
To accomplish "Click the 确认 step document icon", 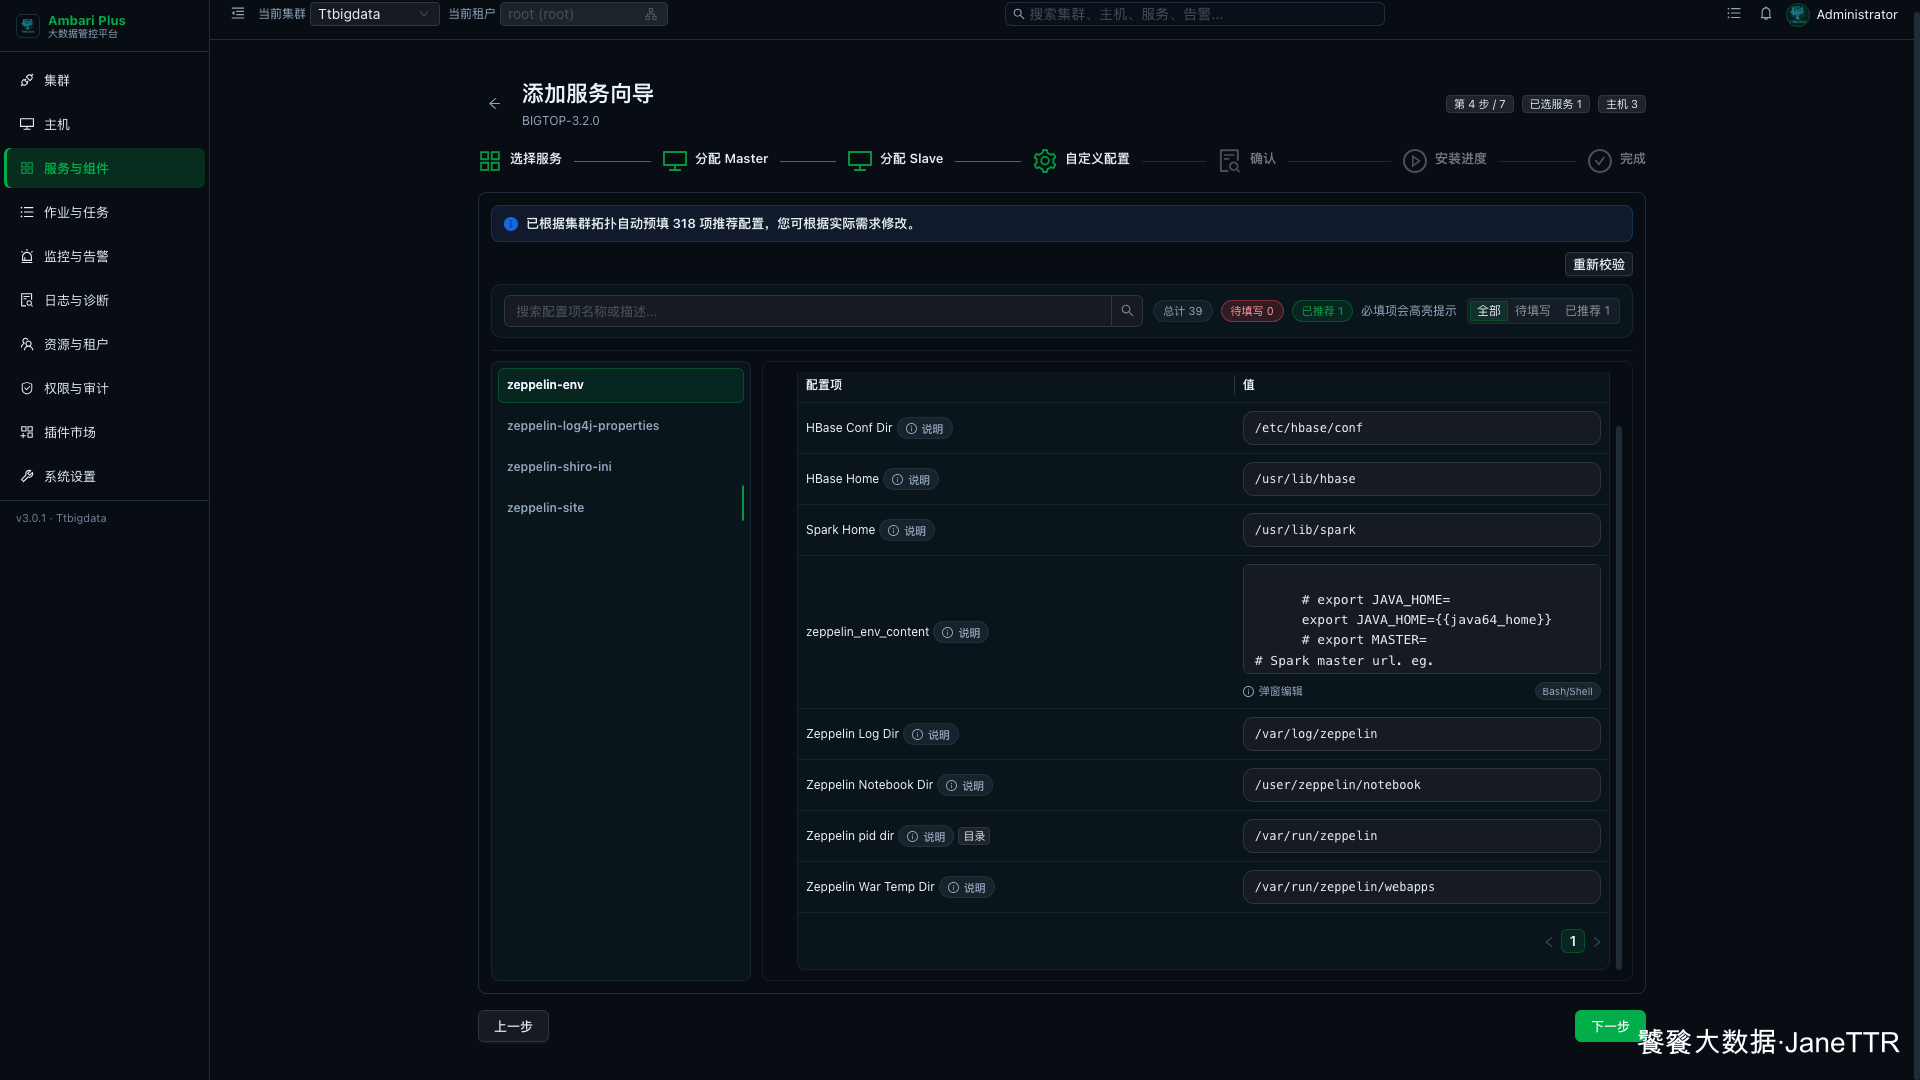I will pyautogui.click(x=1230, y=161).
